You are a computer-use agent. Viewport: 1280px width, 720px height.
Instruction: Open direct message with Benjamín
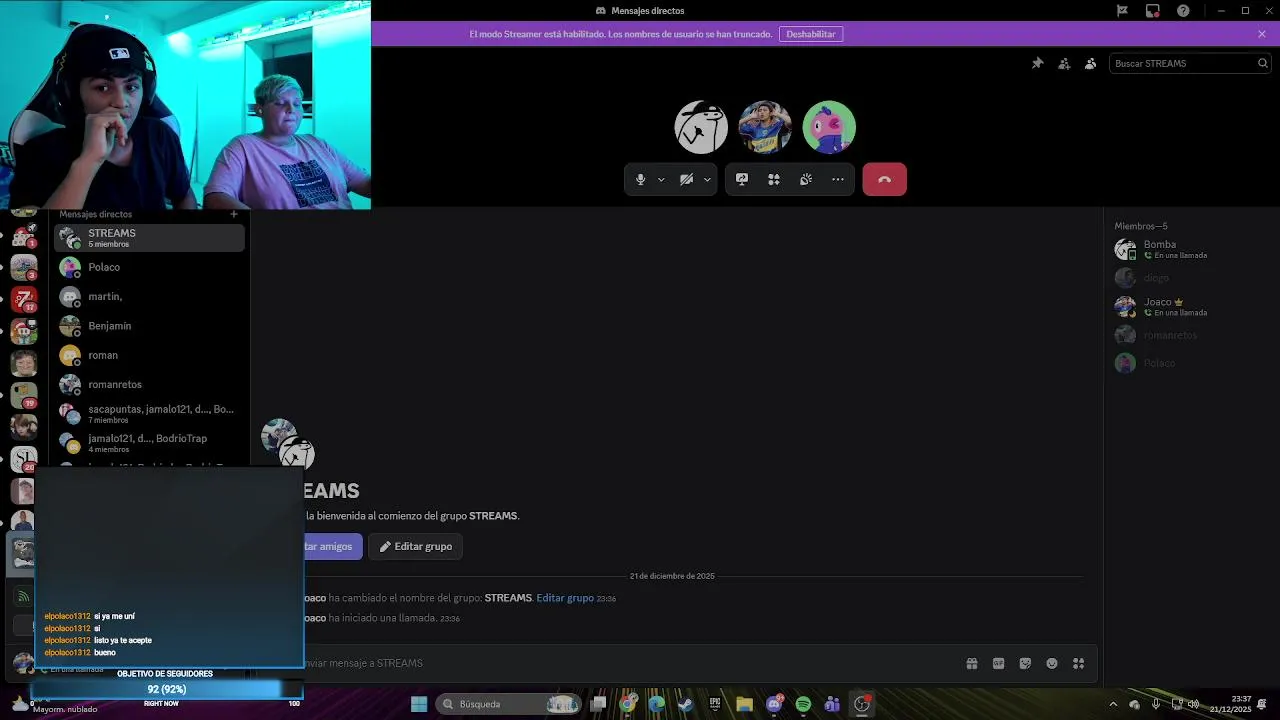149,326
